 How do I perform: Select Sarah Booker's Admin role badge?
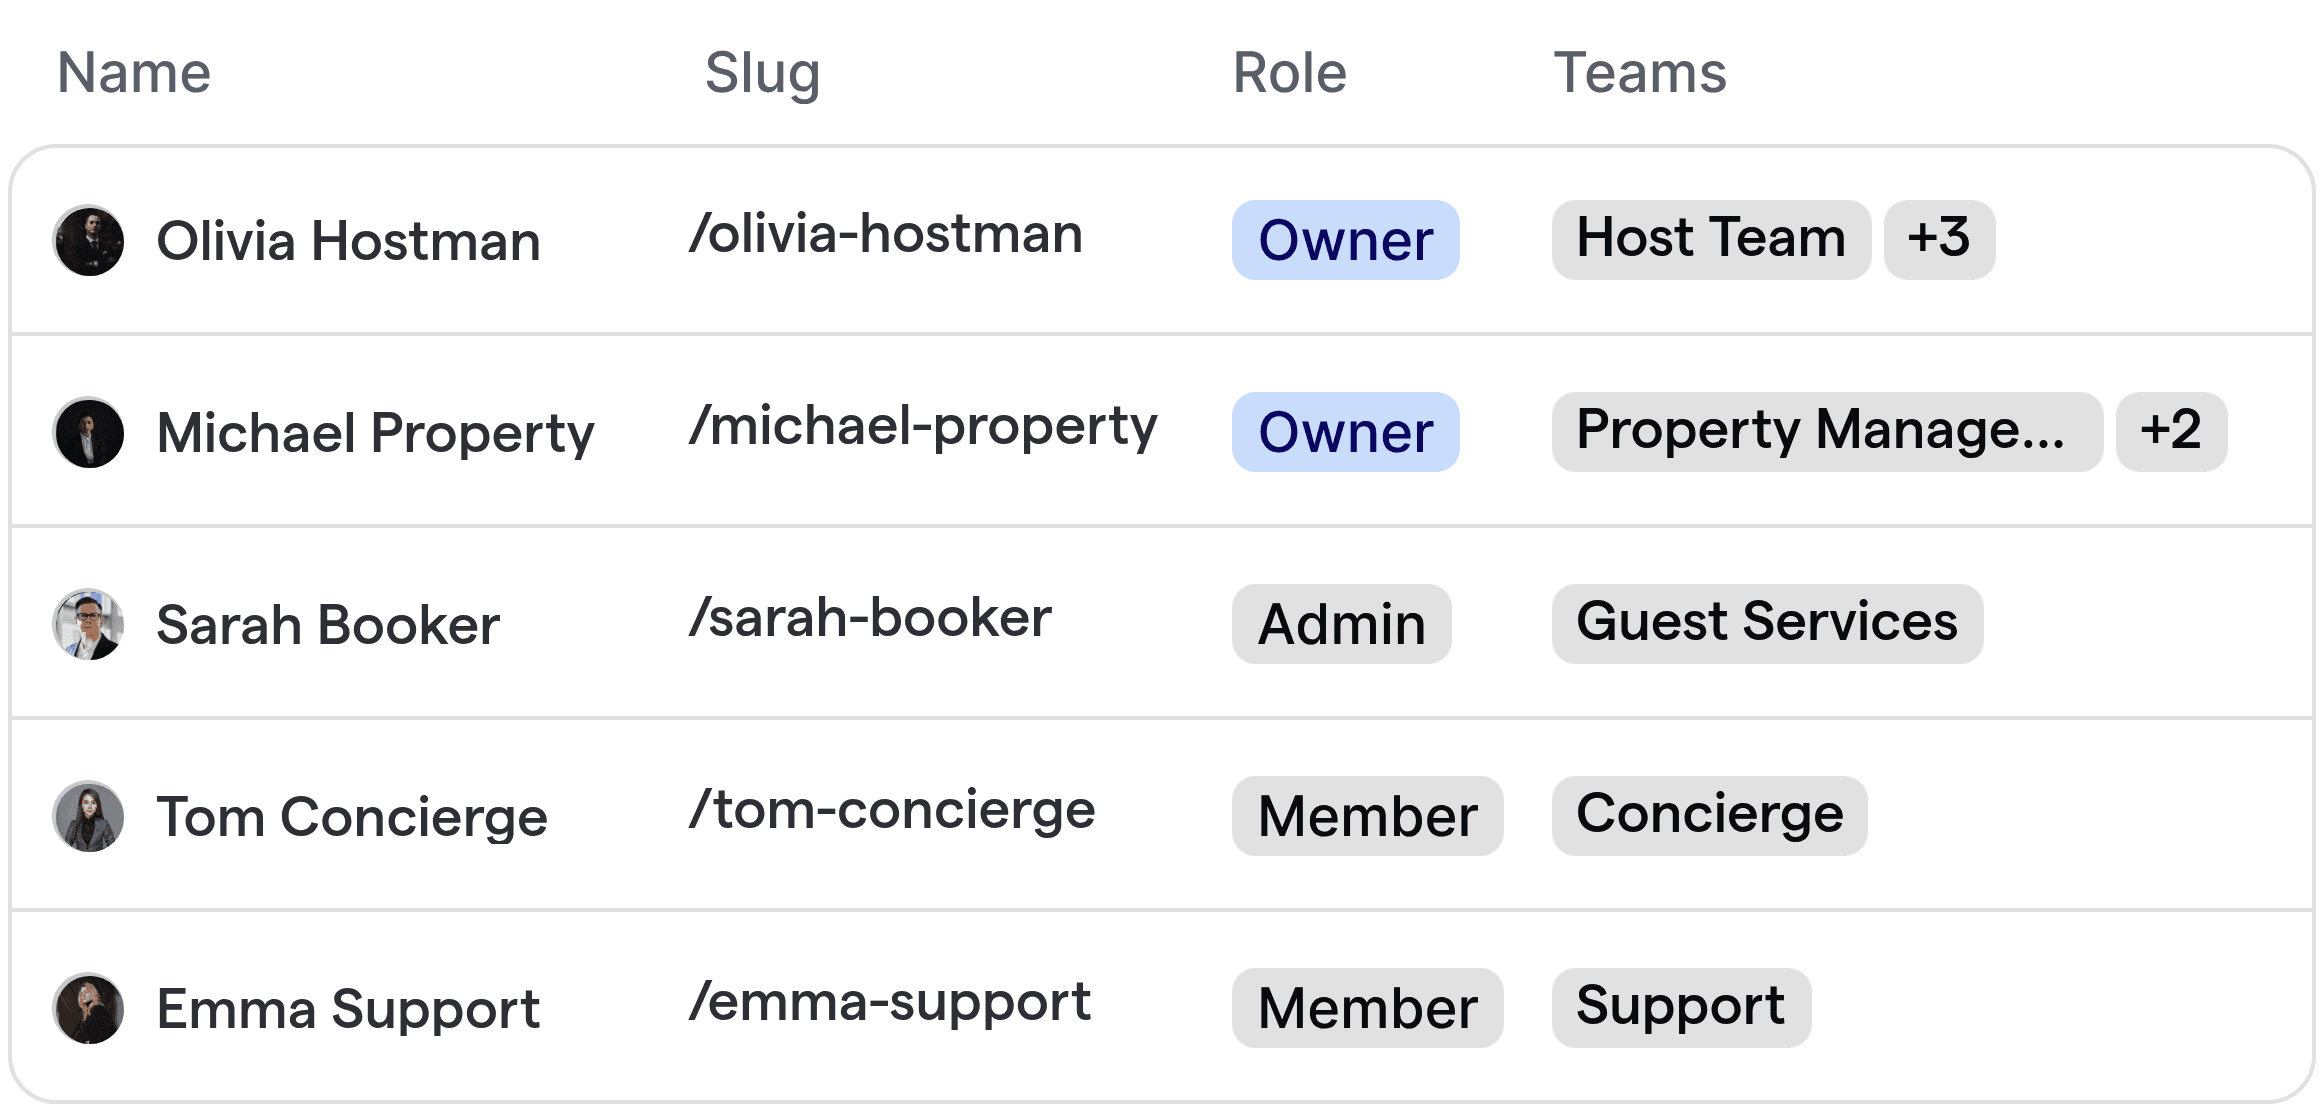tap(1341, 624)
